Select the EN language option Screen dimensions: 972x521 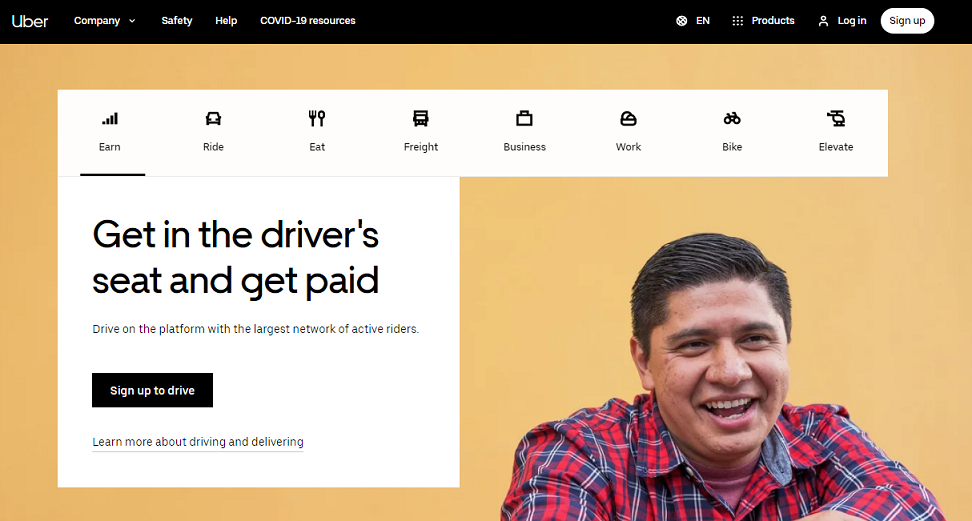click(702, 20)
